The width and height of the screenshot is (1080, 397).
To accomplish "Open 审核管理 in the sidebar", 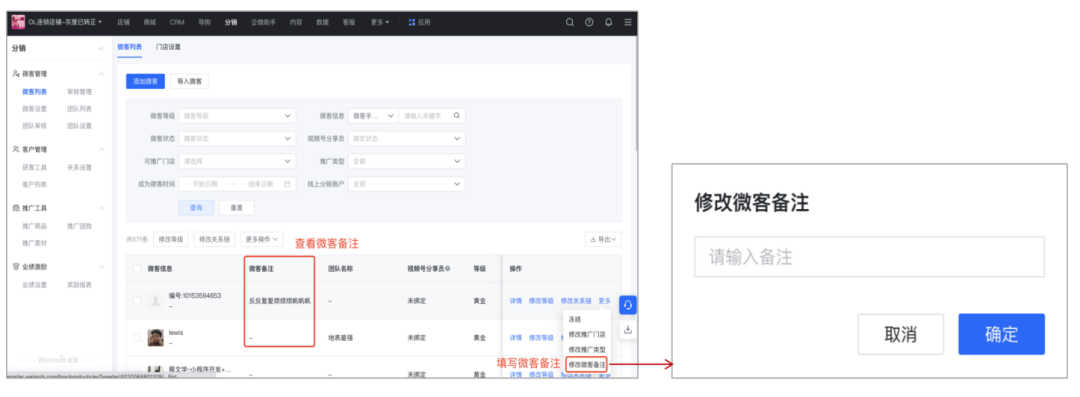I will [x=79, y=92].
